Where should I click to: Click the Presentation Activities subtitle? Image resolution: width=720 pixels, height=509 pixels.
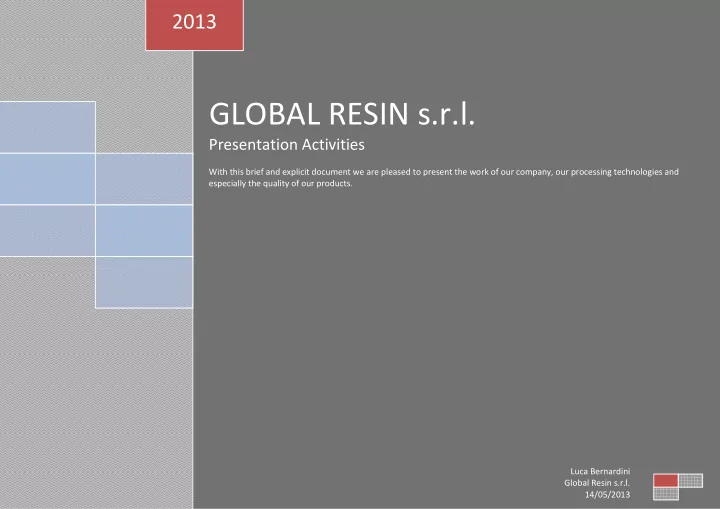pos(287,145)
